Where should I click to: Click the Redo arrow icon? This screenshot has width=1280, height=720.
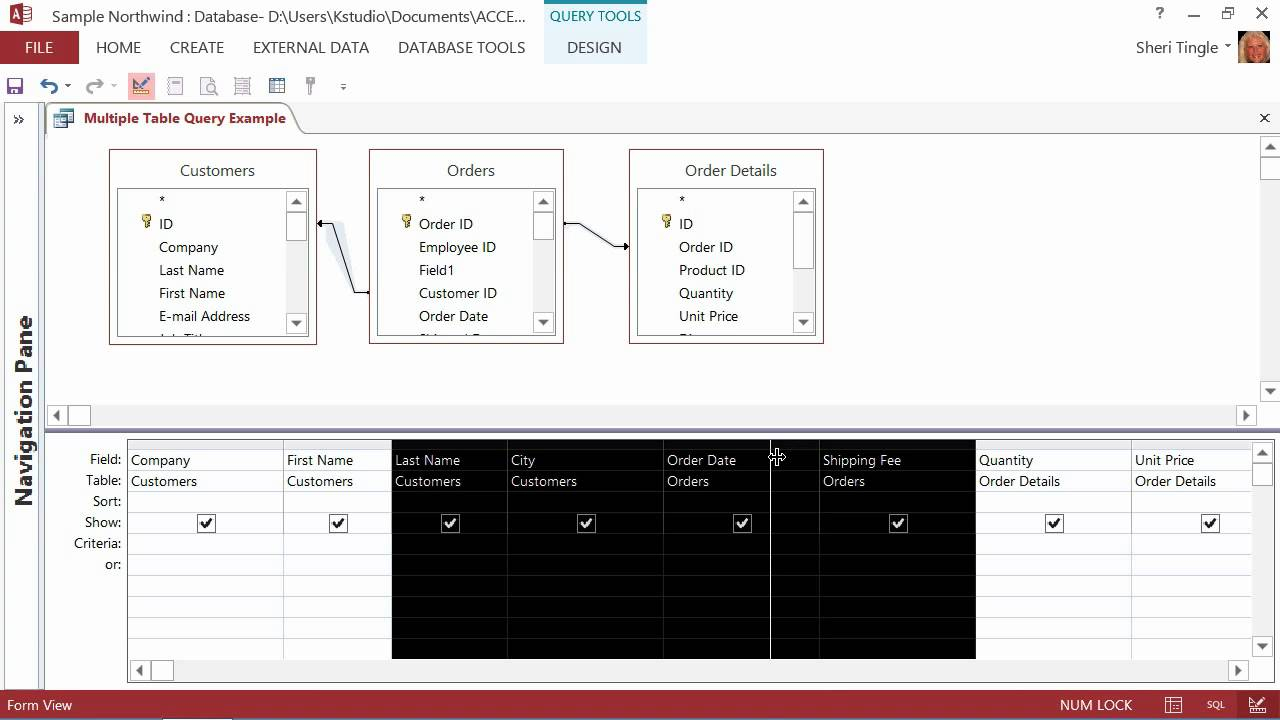point(94,86)
